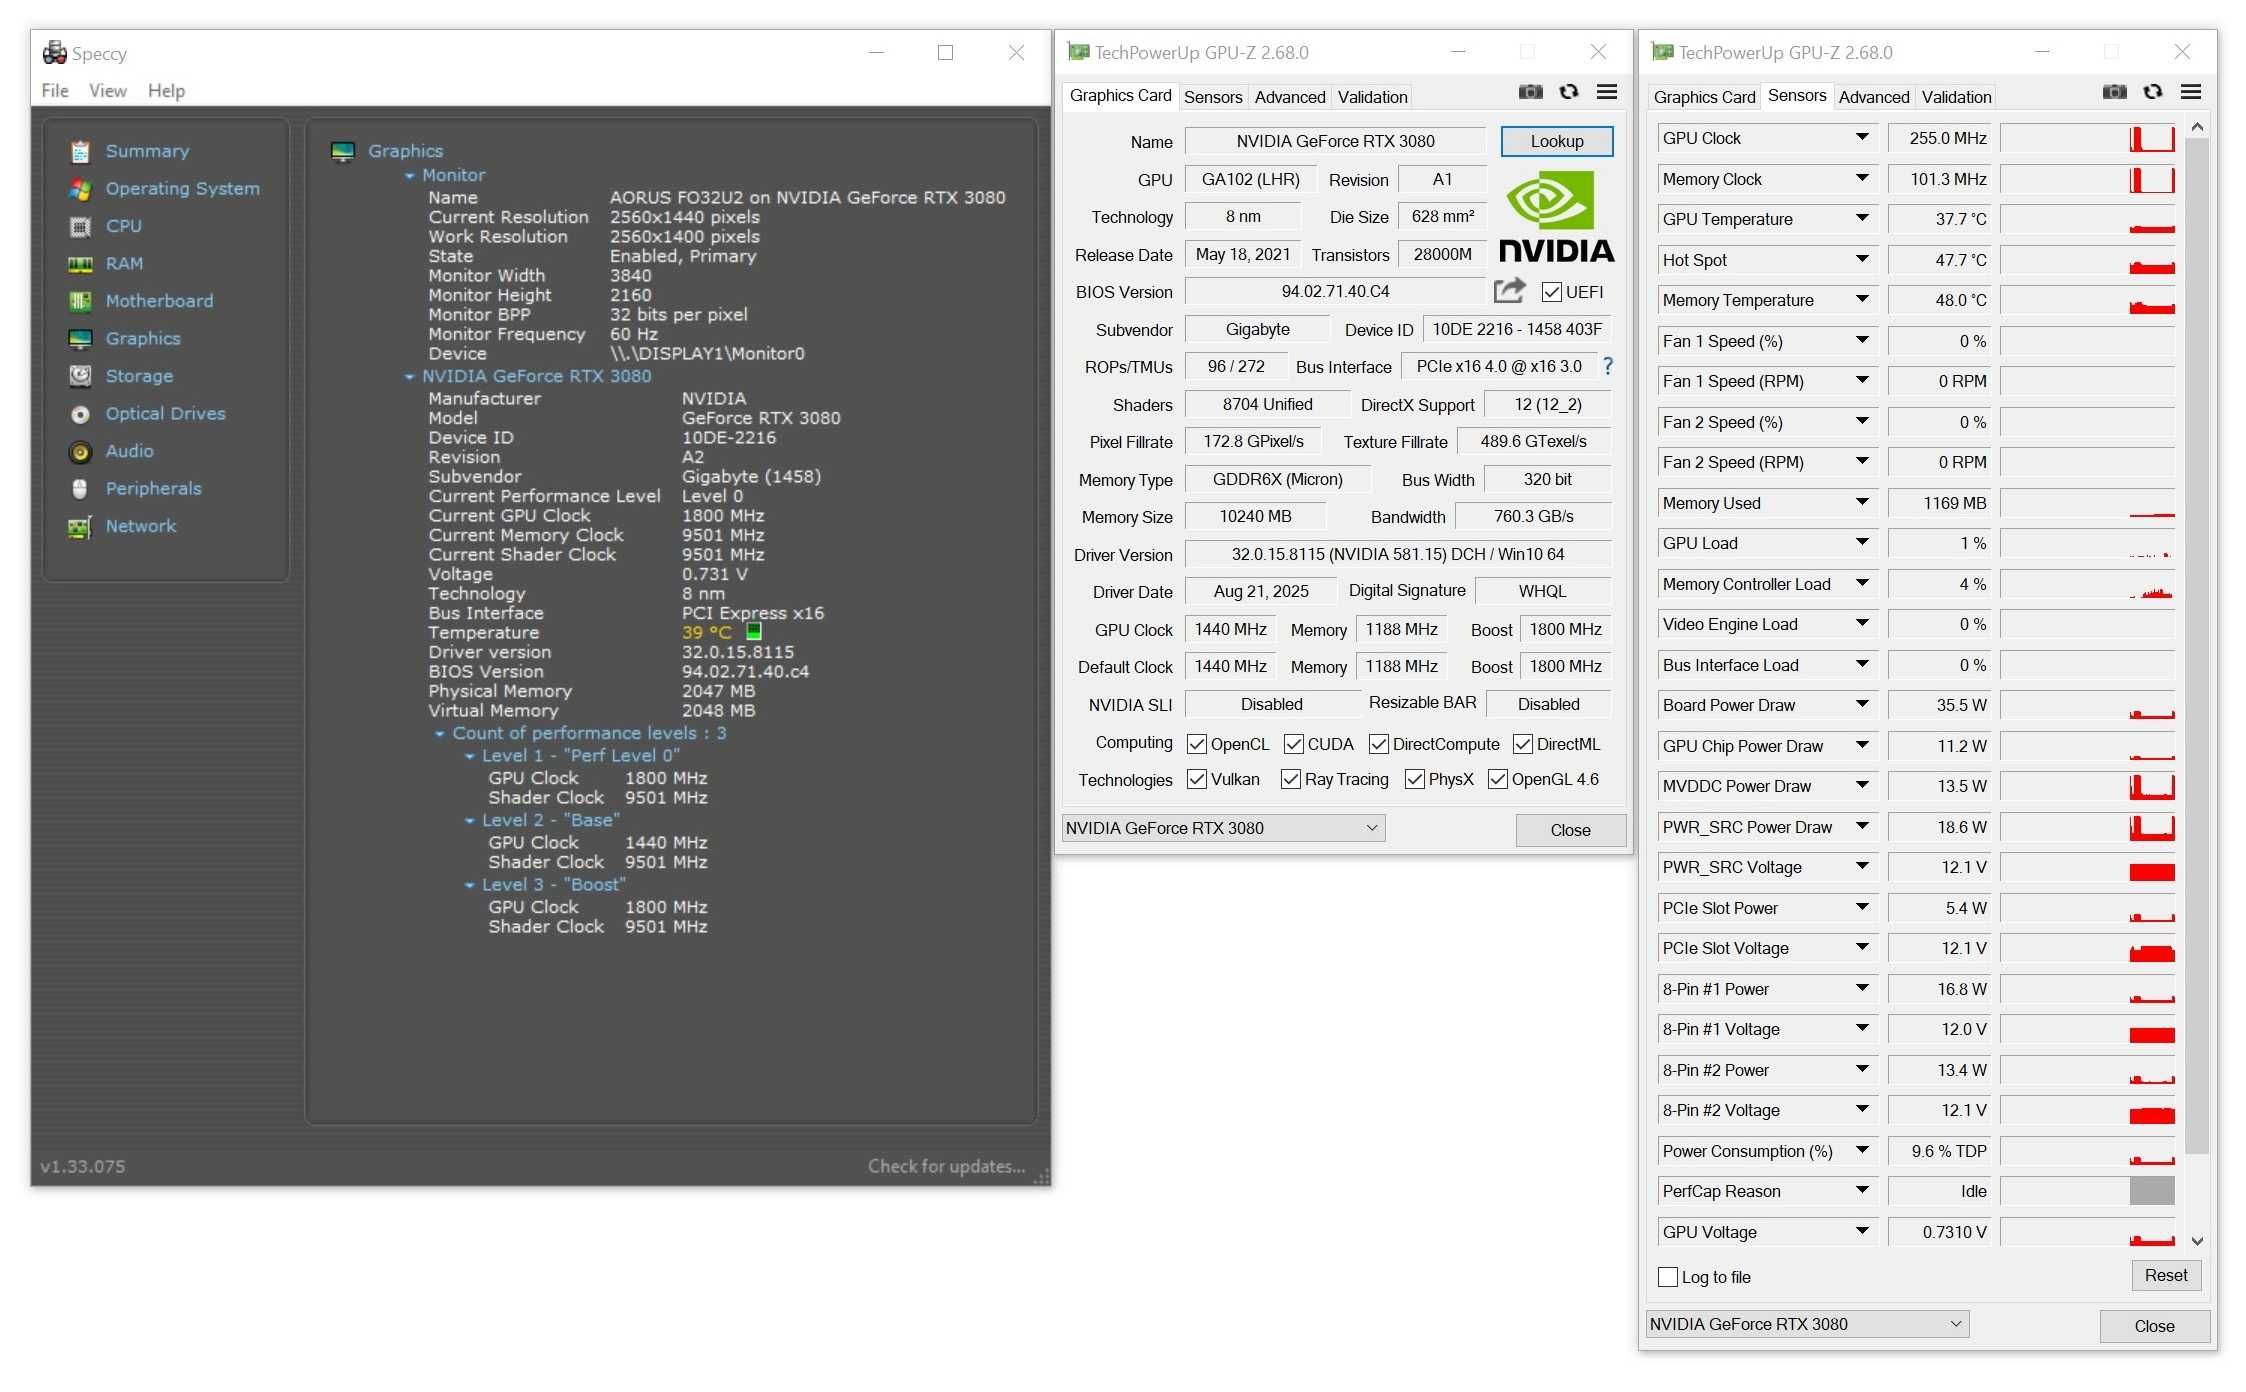Image resolution: width=2246 pixels, height=1392 pixels.
Task: Click the Graphics monitor icon in details pane
Action: click(x=343, y=151)
